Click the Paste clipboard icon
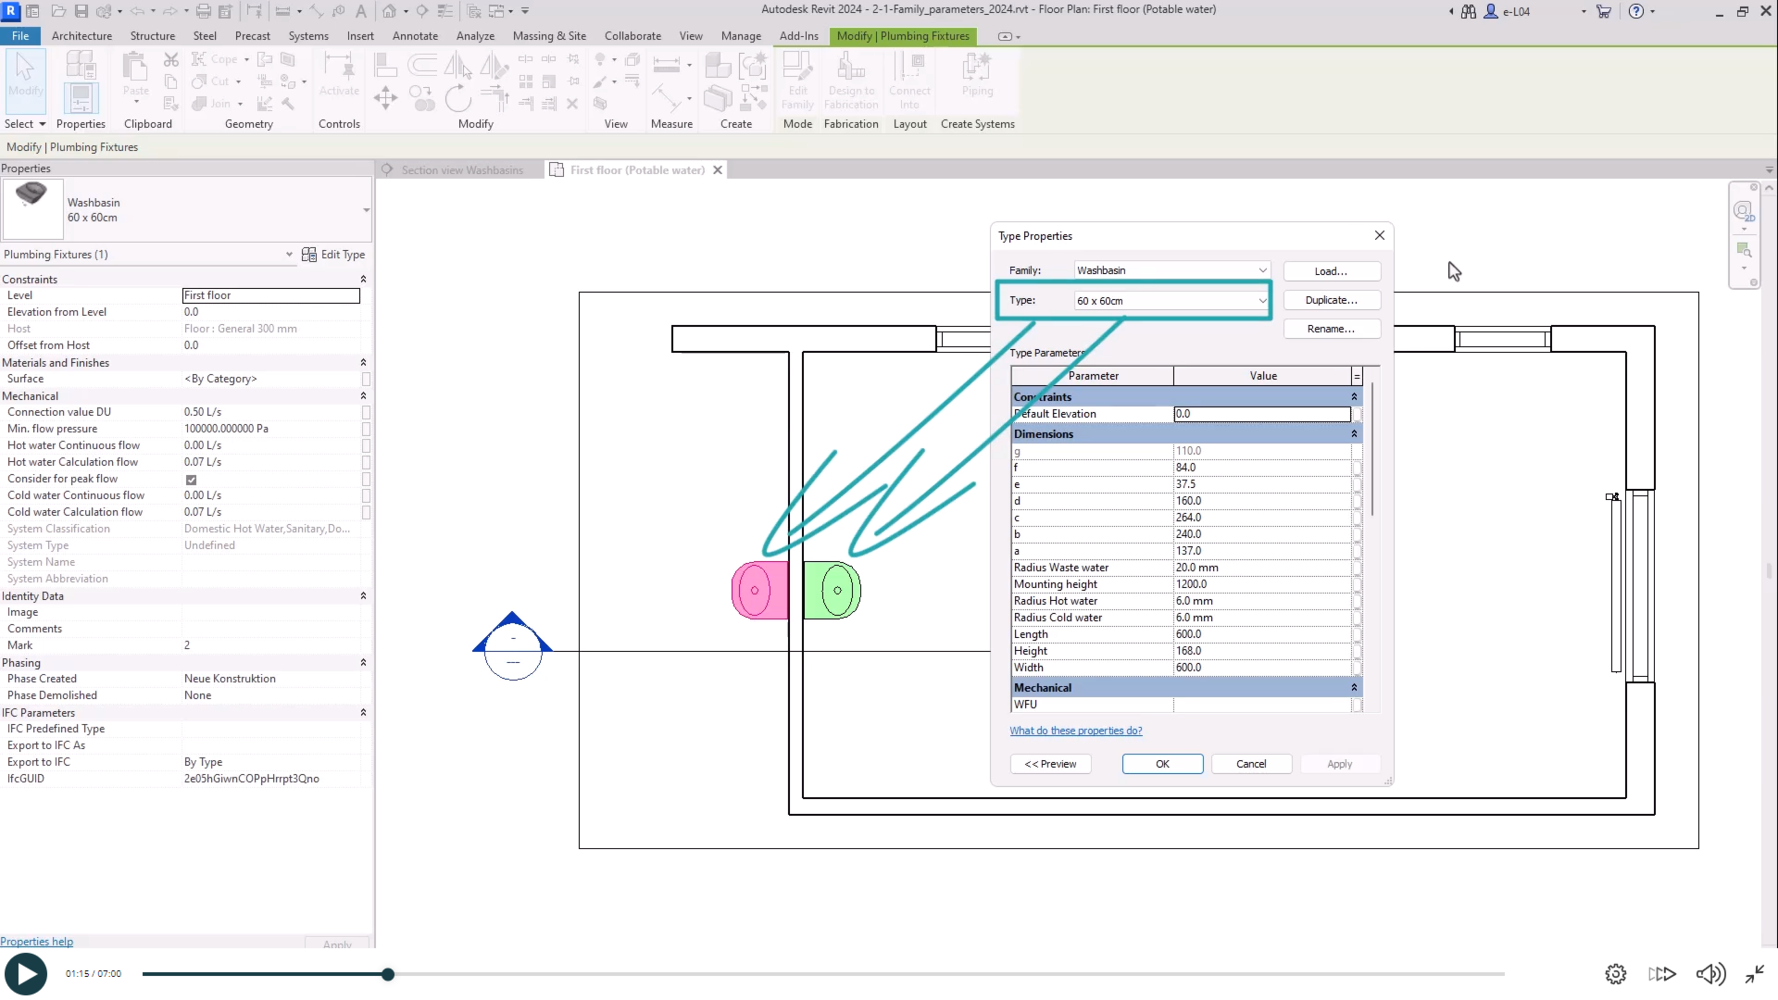This screenshot has width=1778, height=1000. click(135, 76)
